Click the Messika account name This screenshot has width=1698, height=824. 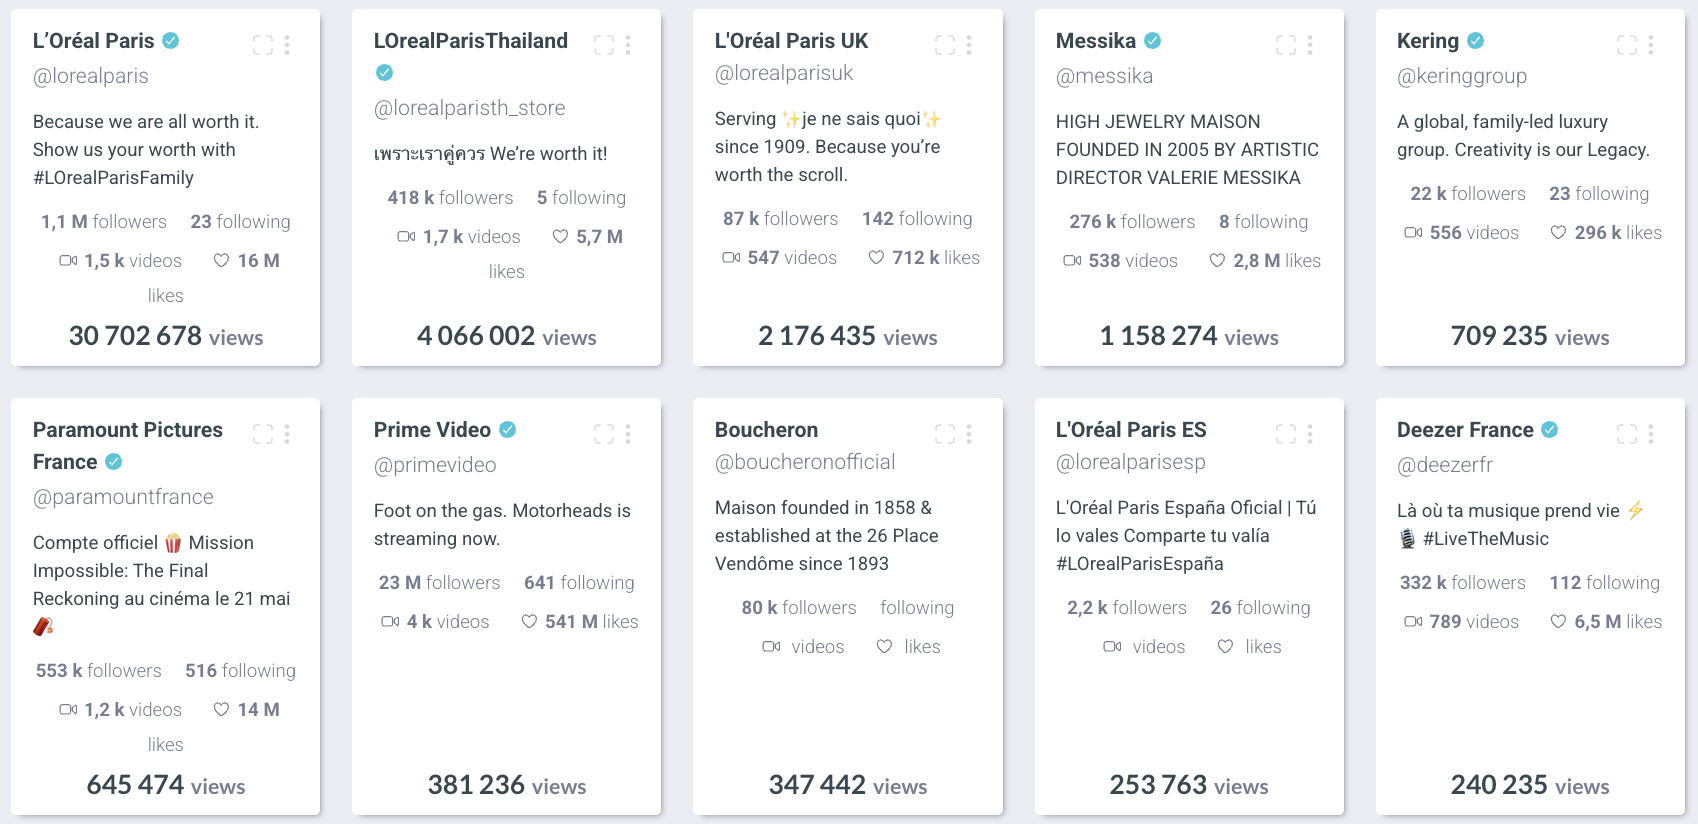pyautogui.click(x=1096, y=41)
